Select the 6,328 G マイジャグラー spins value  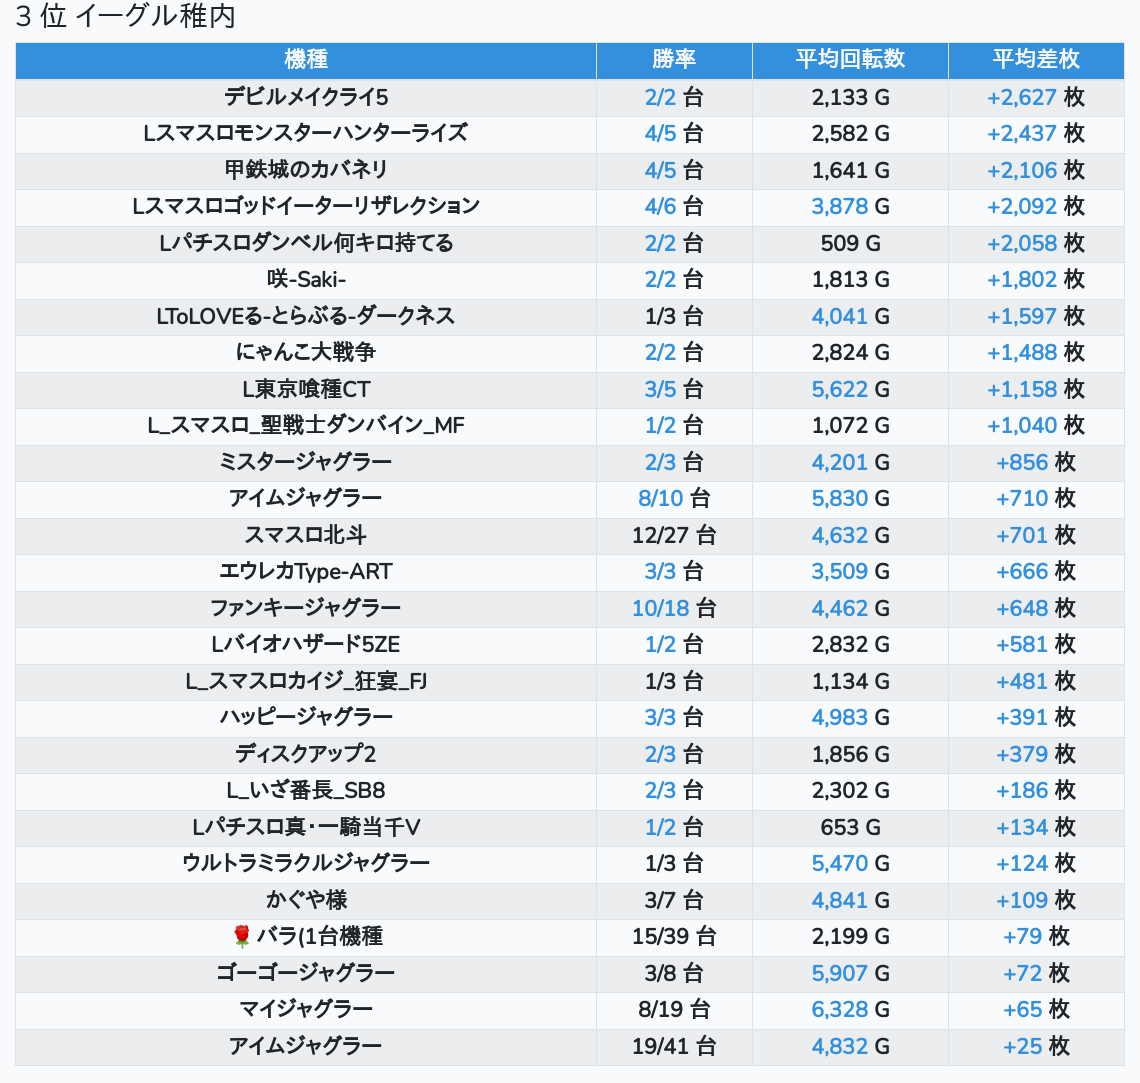click(x=840, y=1009)
